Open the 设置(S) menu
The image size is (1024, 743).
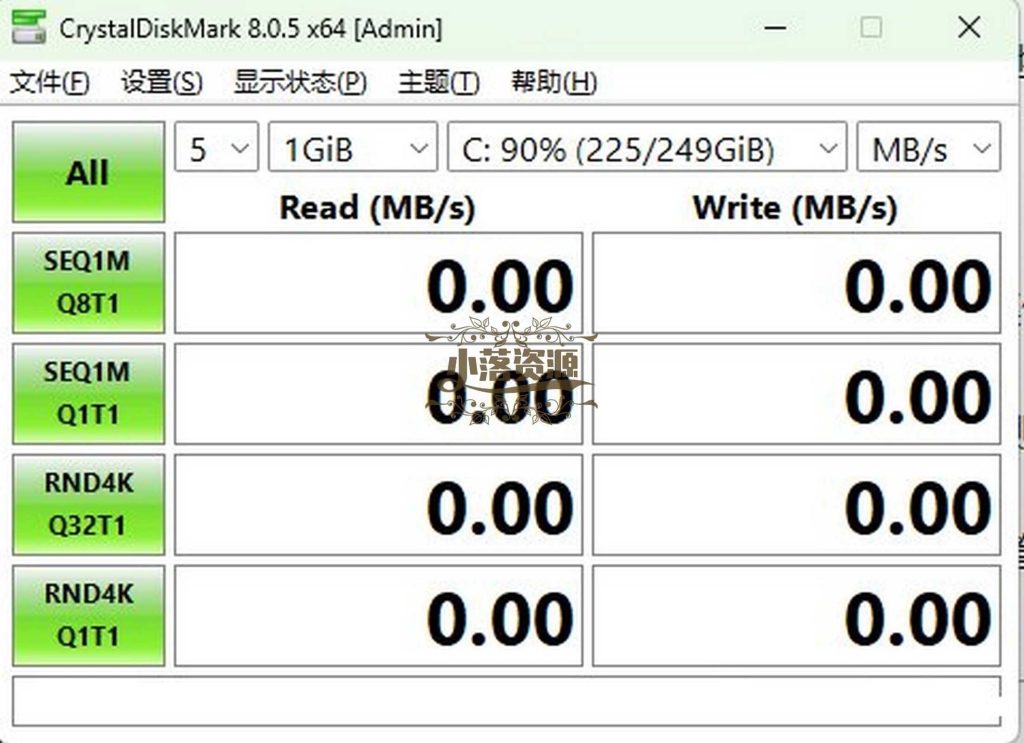pos(161,83)
